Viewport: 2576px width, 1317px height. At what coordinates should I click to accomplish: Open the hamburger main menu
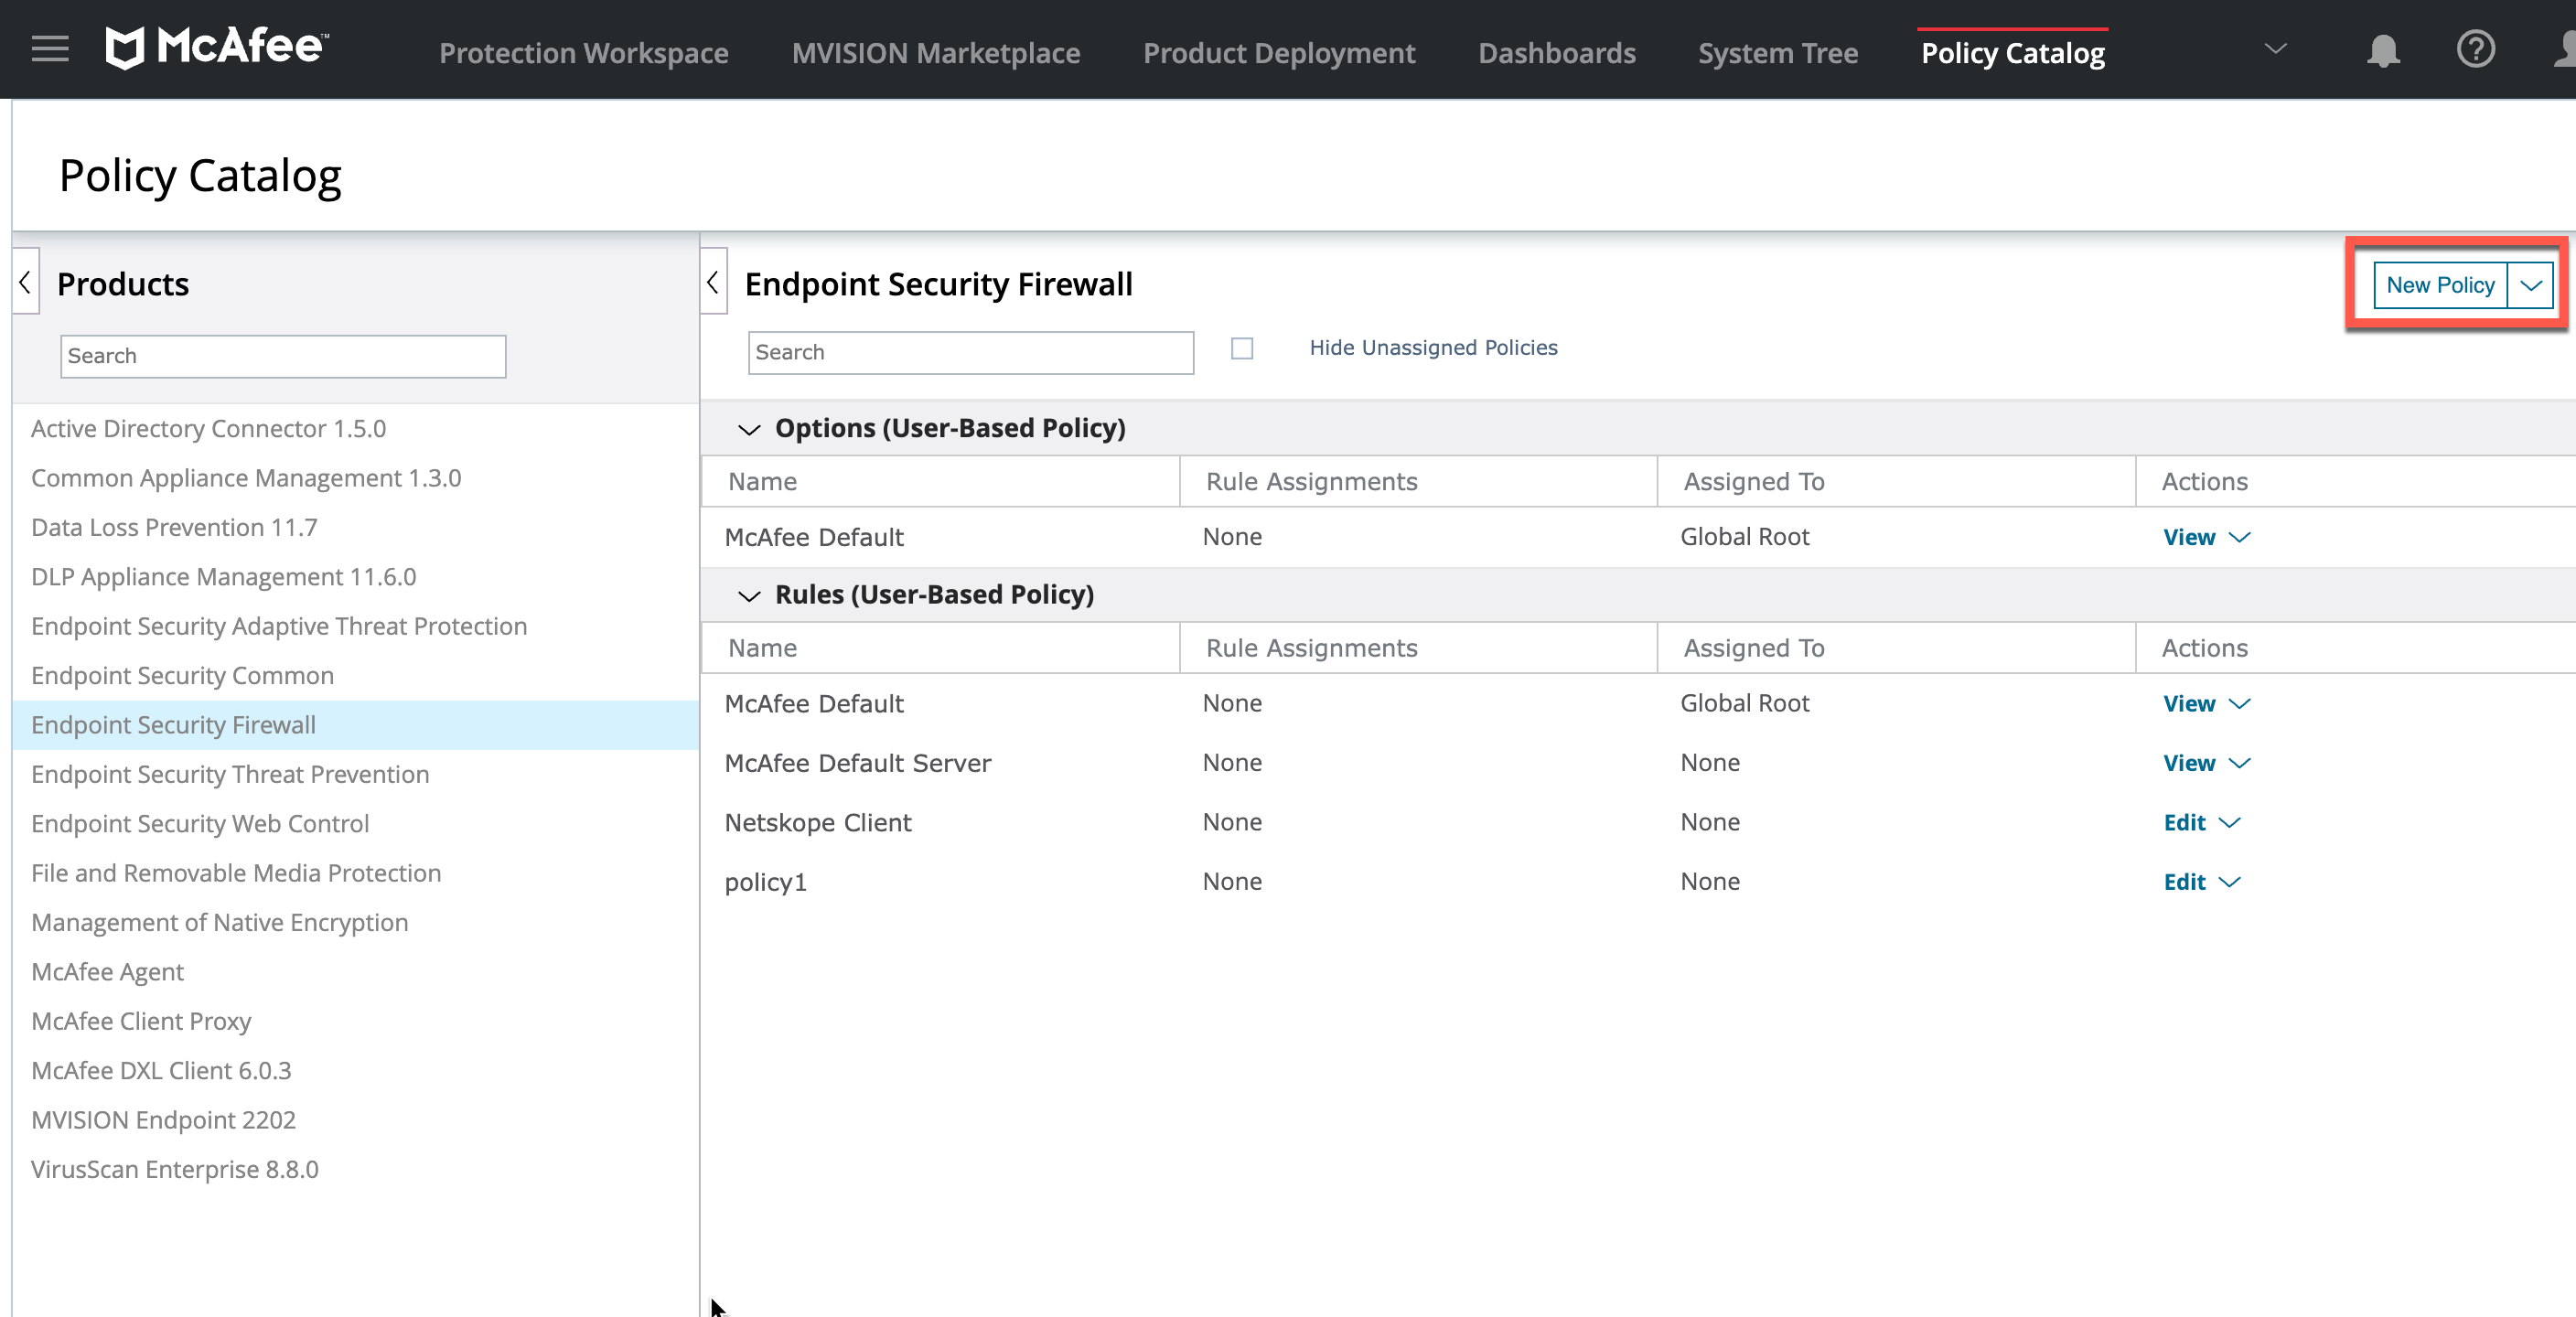49,48
